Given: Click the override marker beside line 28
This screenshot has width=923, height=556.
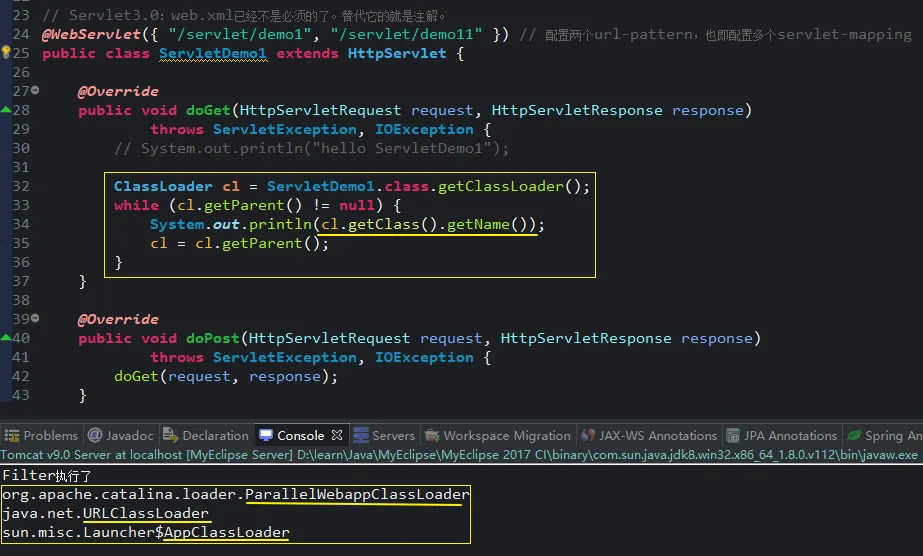Looking at the screenshot, I should click(x=6, y=109).
